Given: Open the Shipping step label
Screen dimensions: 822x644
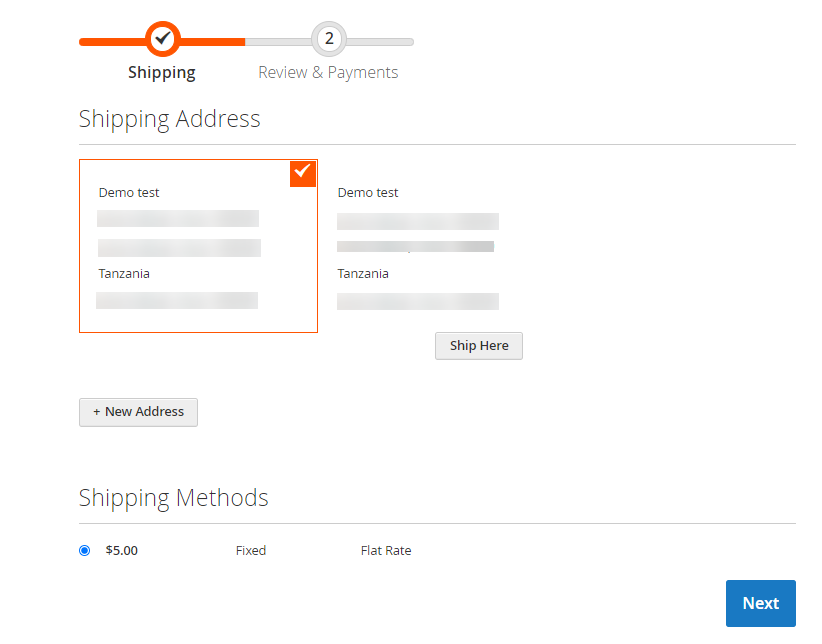Looking at the screenshot, I should tap(162, 72).
